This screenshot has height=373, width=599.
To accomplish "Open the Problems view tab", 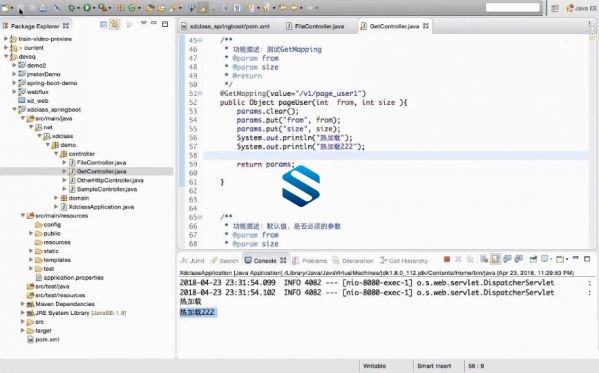I will (x=310, y=261).
